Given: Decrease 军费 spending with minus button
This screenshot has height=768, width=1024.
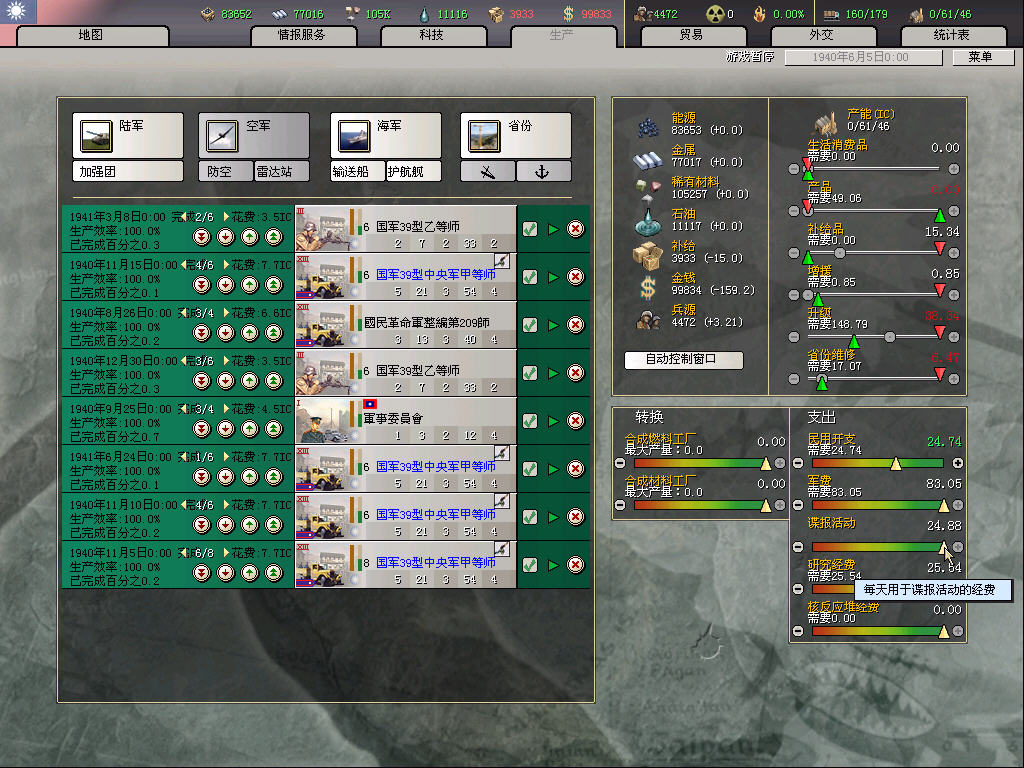Looking at the screenshot, I should click(797, 505).
